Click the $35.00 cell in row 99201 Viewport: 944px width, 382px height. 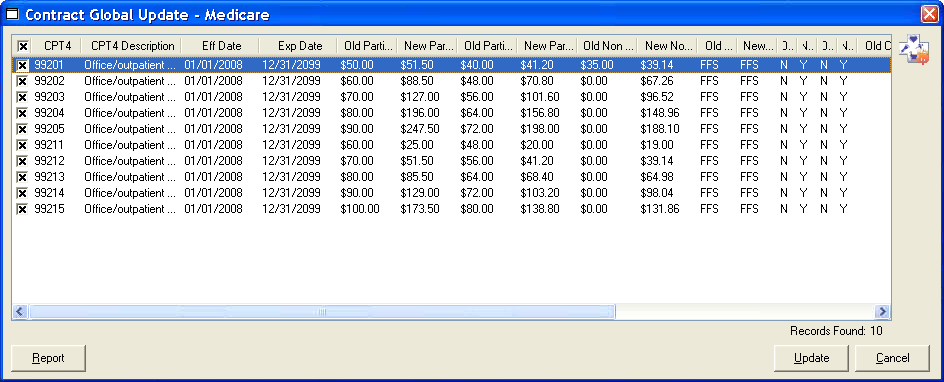pos(597,64)
